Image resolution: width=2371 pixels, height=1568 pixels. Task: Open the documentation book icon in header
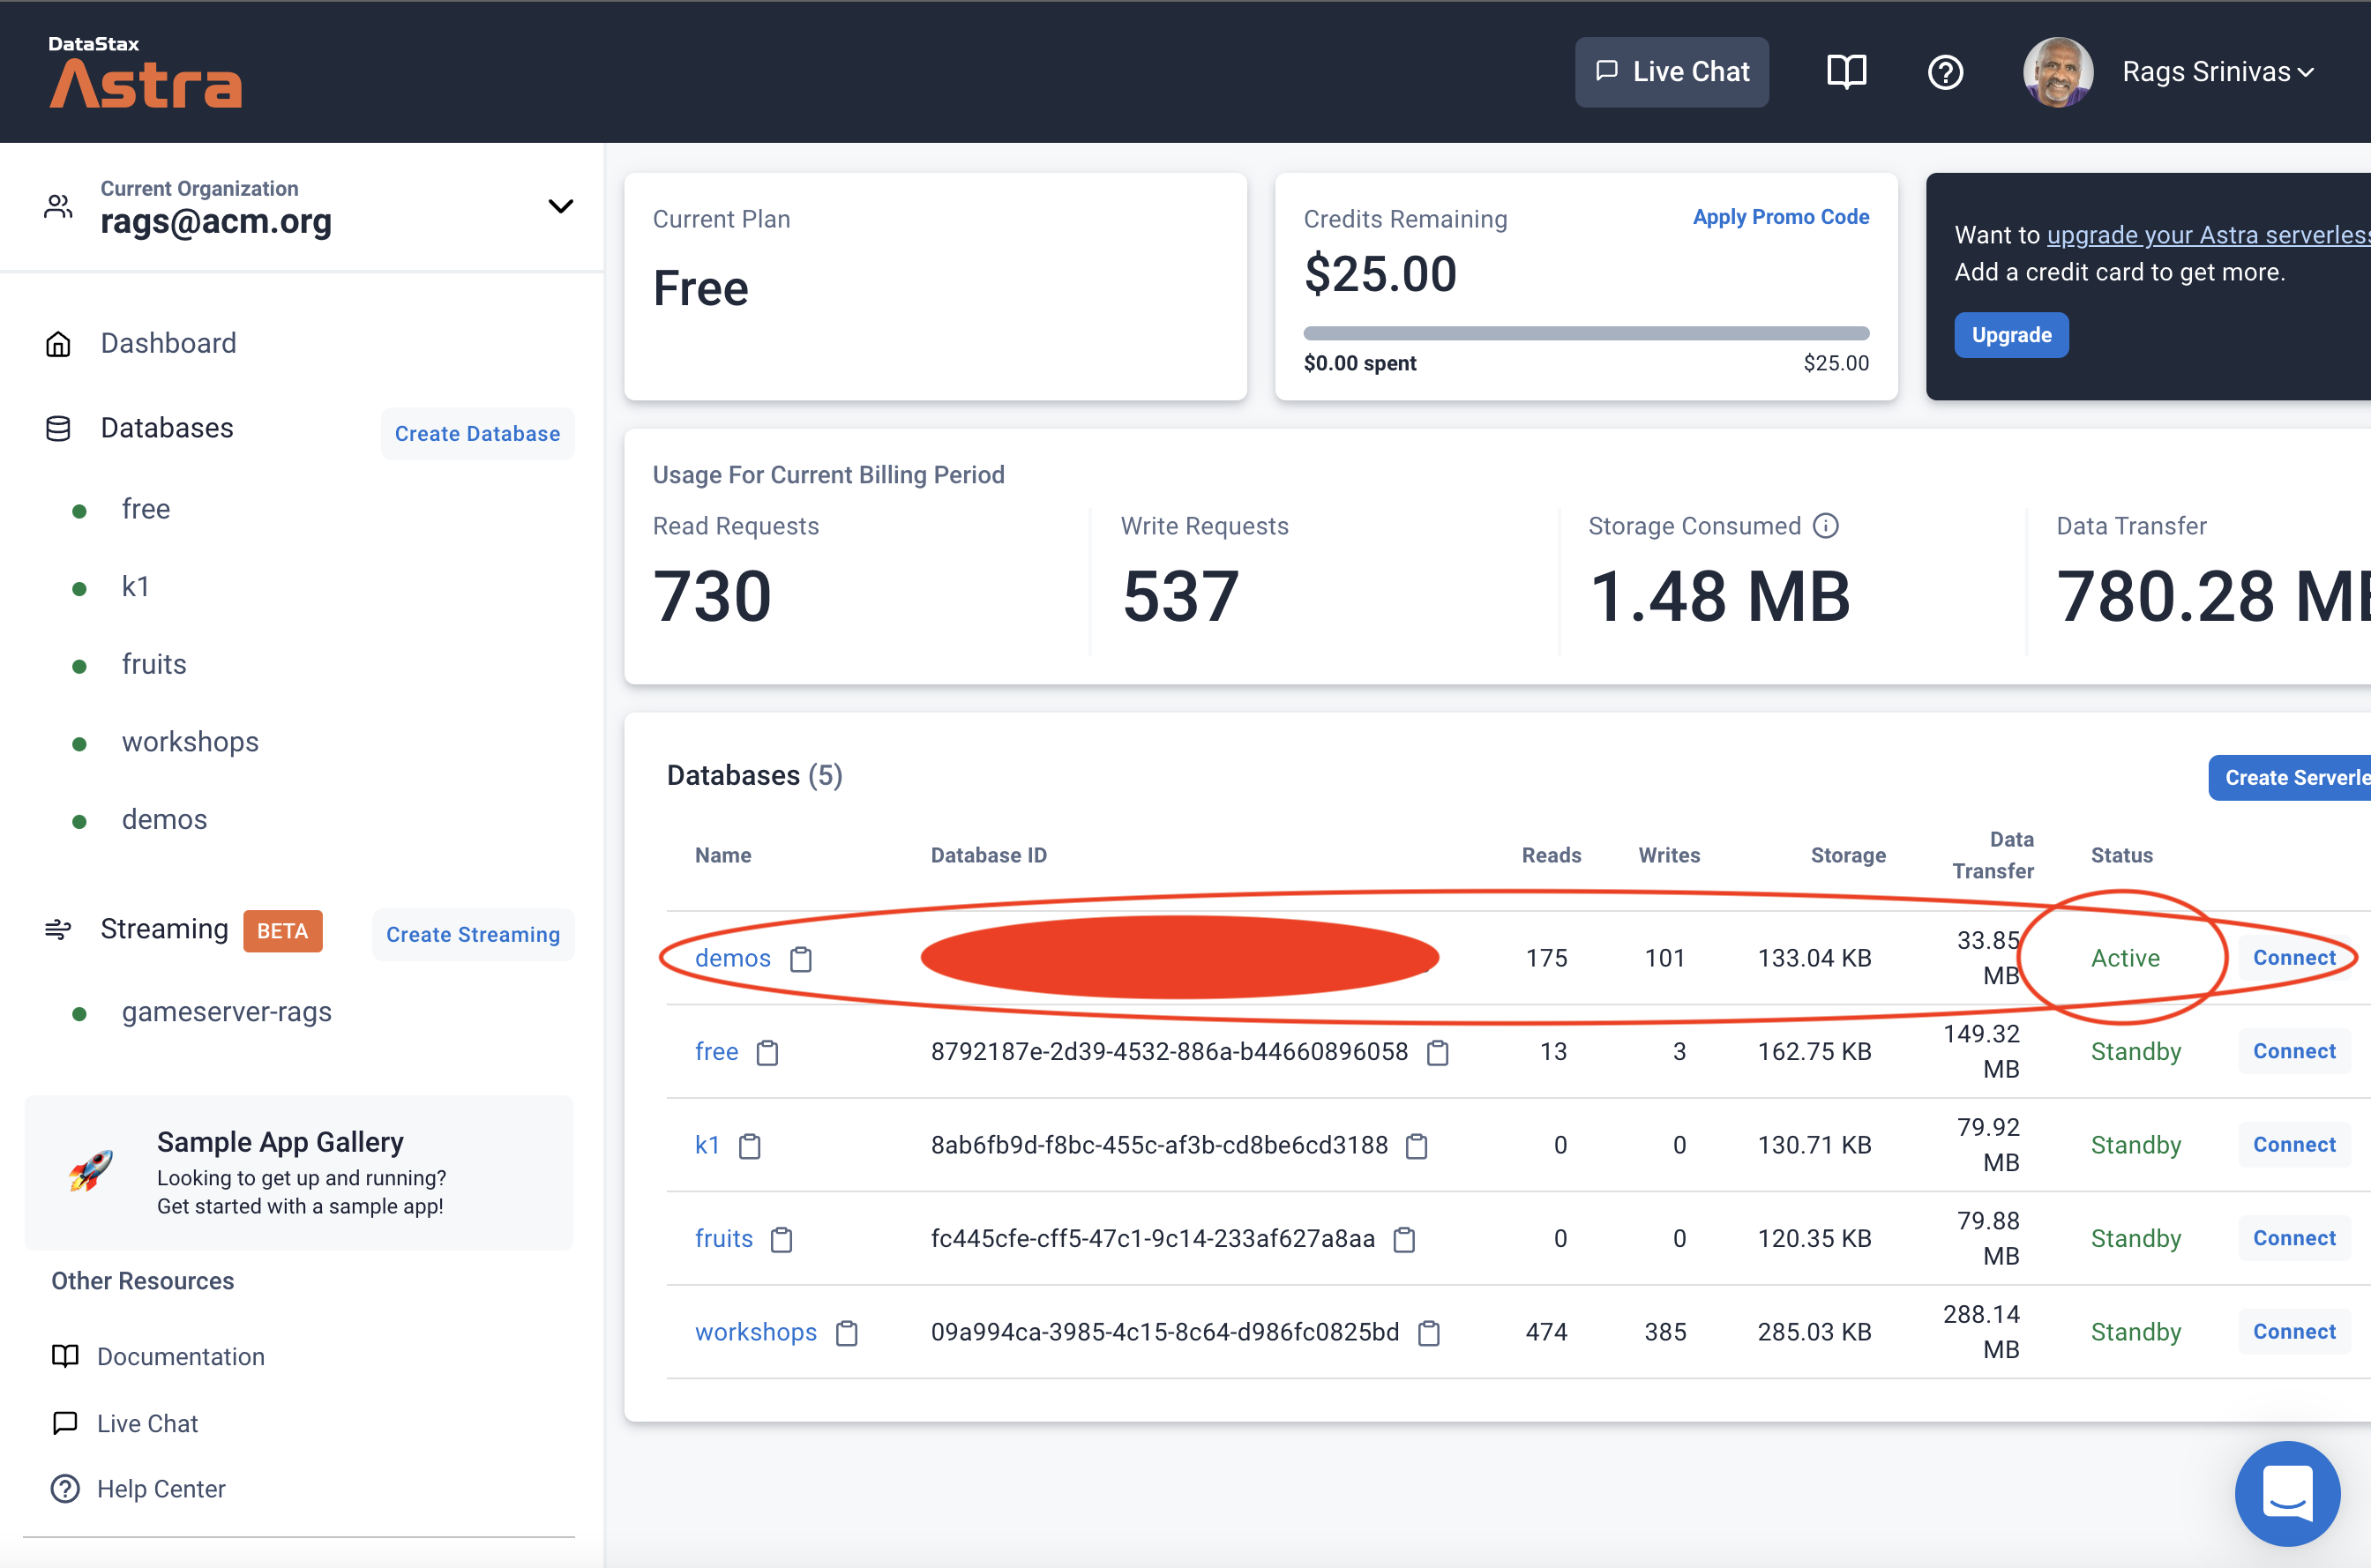point(1846,72)
